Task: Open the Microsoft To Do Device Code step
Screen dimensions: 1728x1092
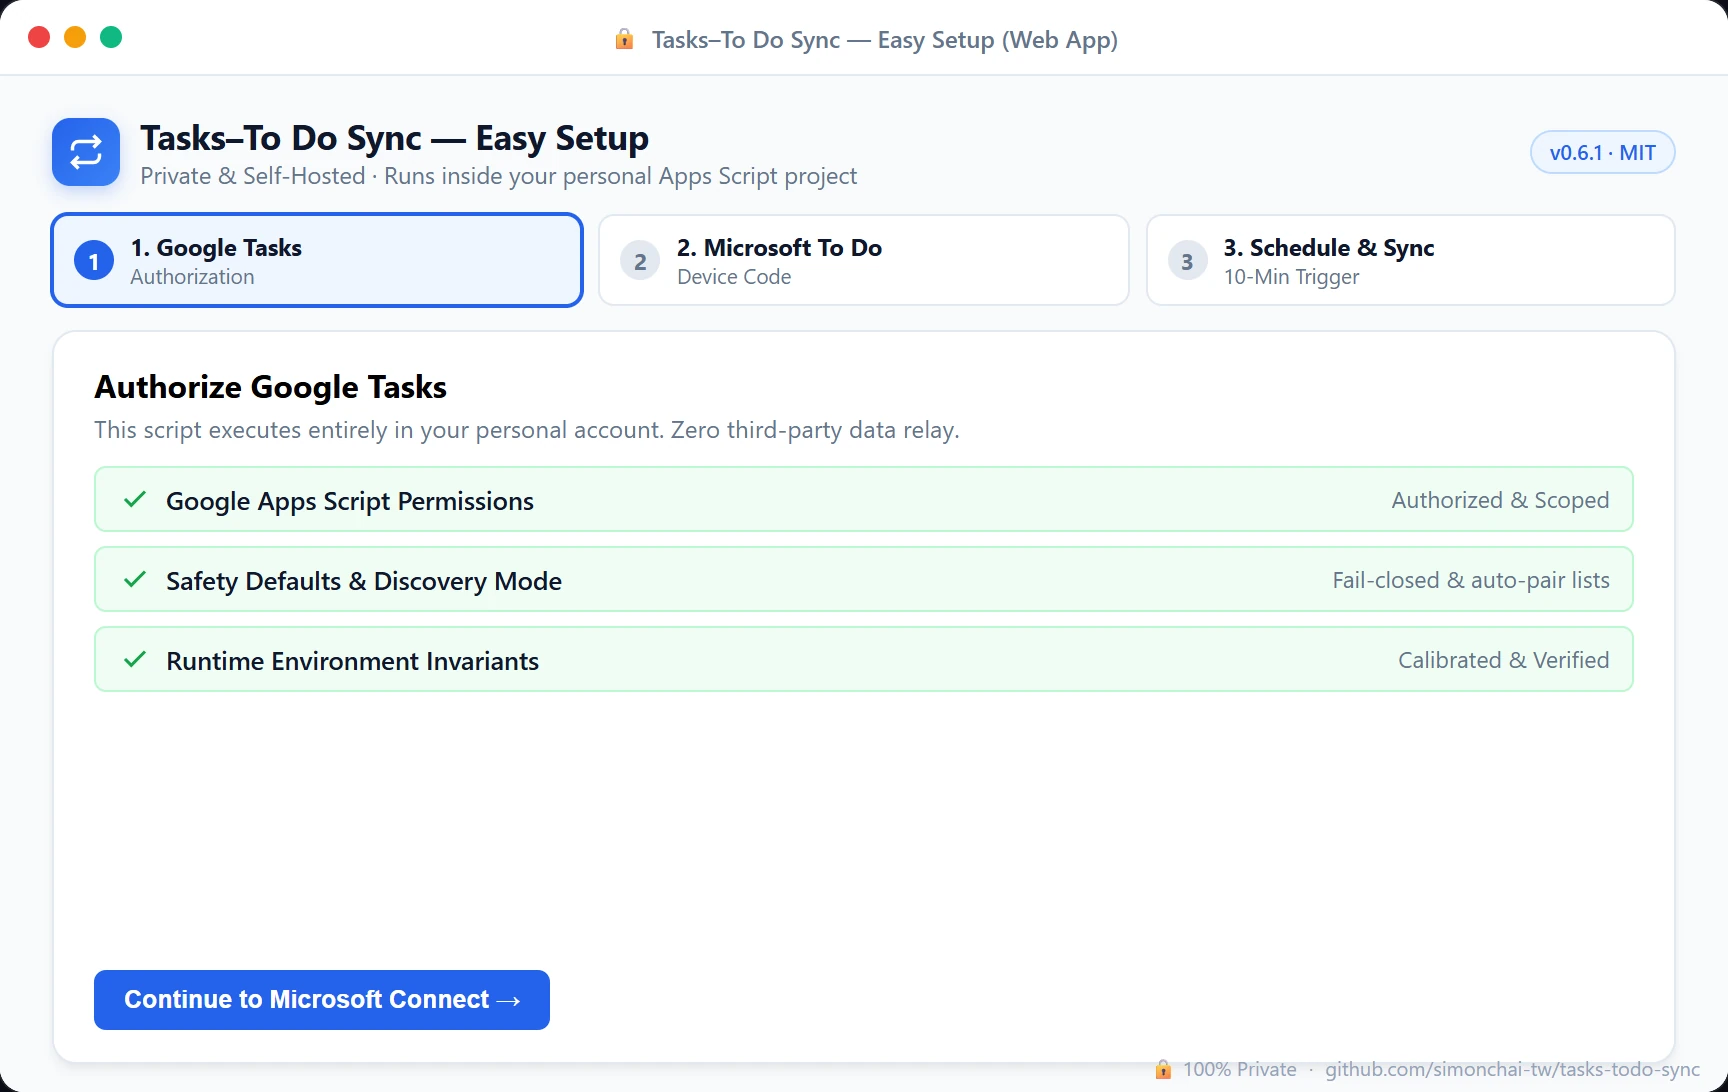Action: 864,260
